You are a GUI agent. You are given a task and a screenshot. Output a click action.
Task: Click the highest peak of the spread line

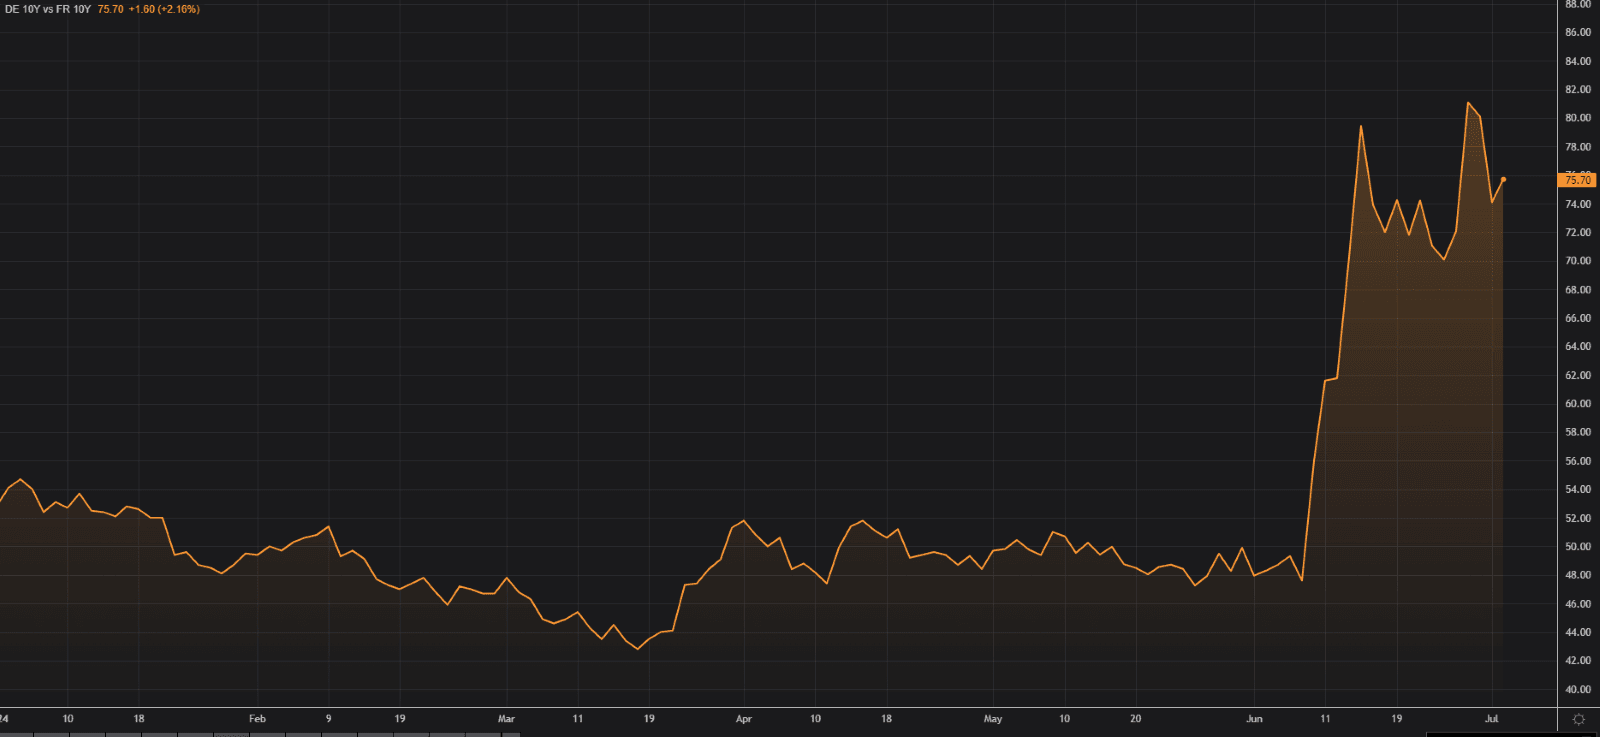coord(1468,103)
